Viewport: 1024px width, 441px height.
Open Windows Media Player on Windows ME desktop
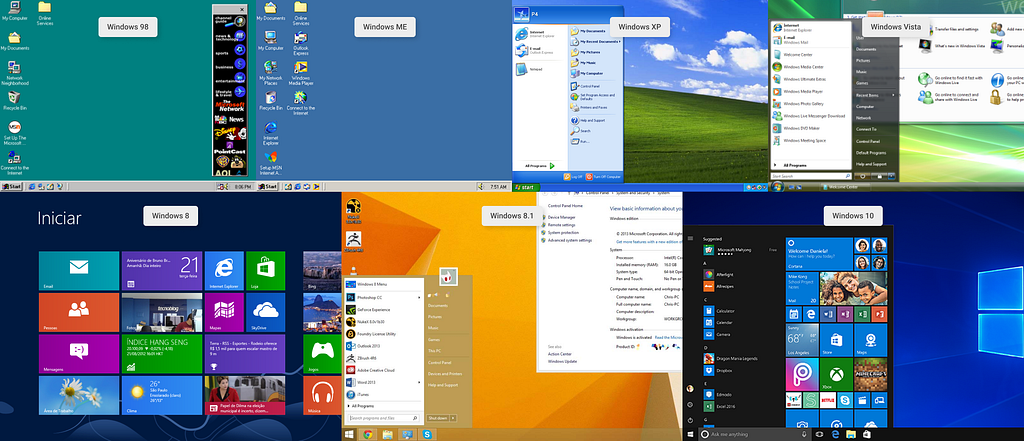pyautogui.click(x=300, y=73)
